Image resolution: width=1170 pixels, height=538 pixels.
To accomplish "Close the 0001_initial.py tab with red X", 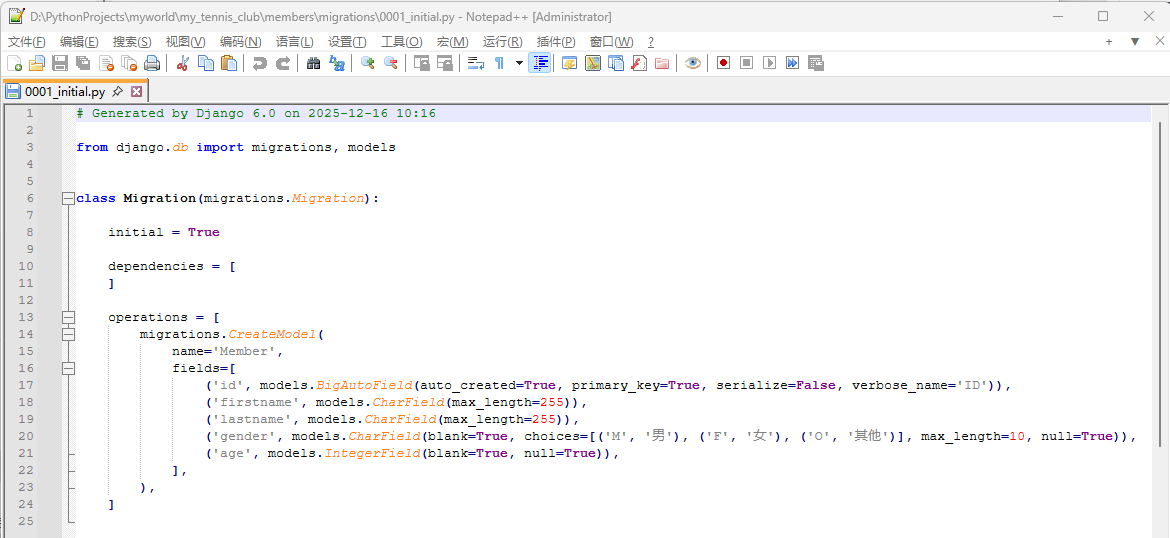I will (x=136, y=92).
